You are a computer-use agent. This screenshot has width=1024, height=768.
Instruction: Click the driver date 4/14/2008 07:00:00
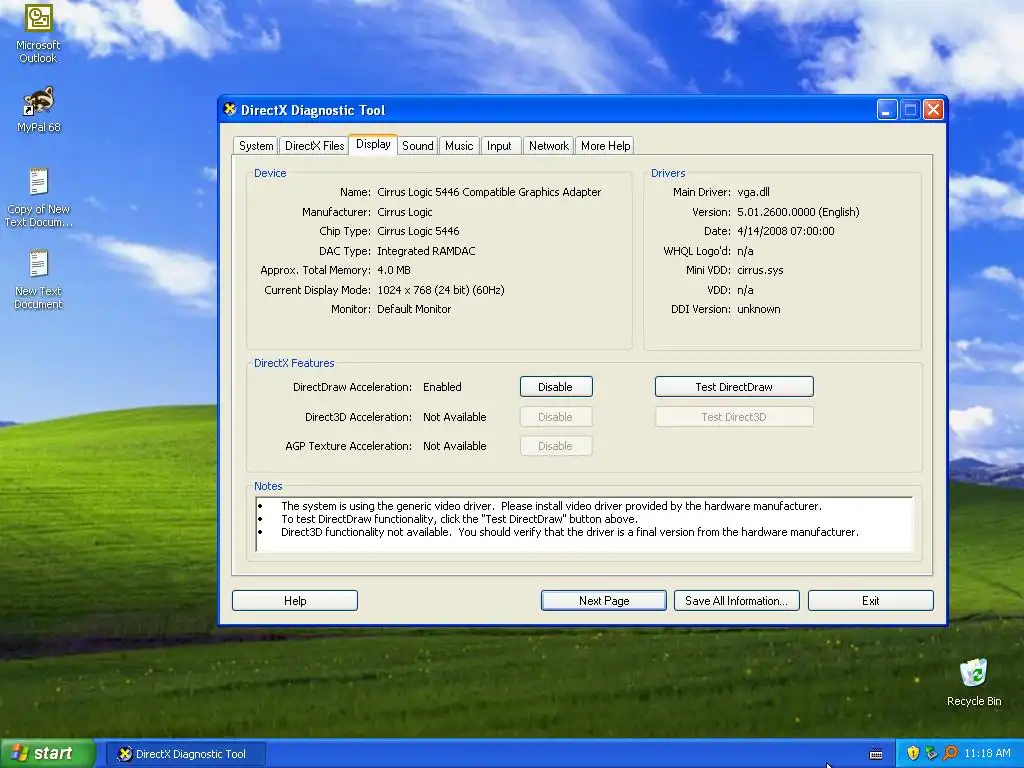(x=786, y=231)
